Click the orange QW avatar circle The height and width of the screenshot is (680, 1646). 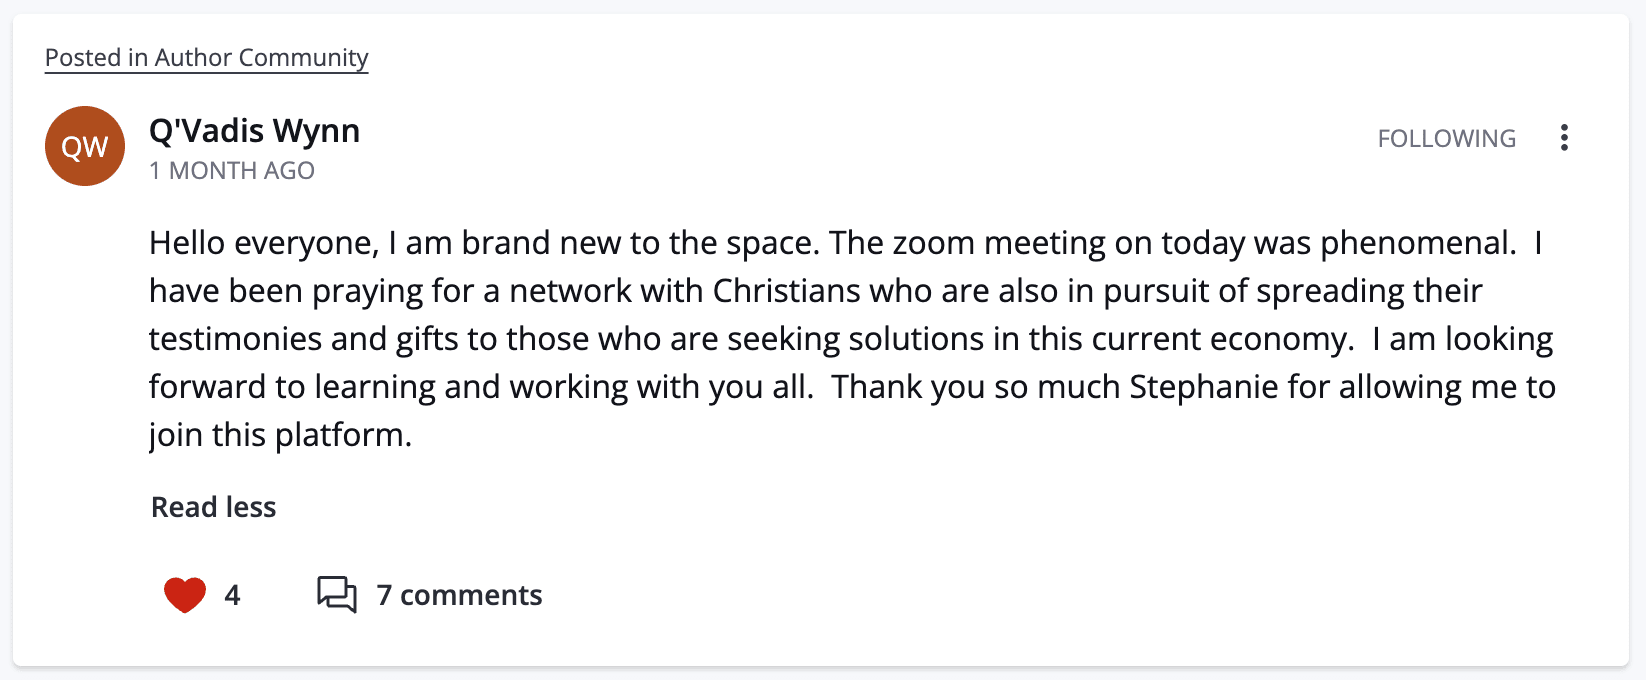[85, 146]
